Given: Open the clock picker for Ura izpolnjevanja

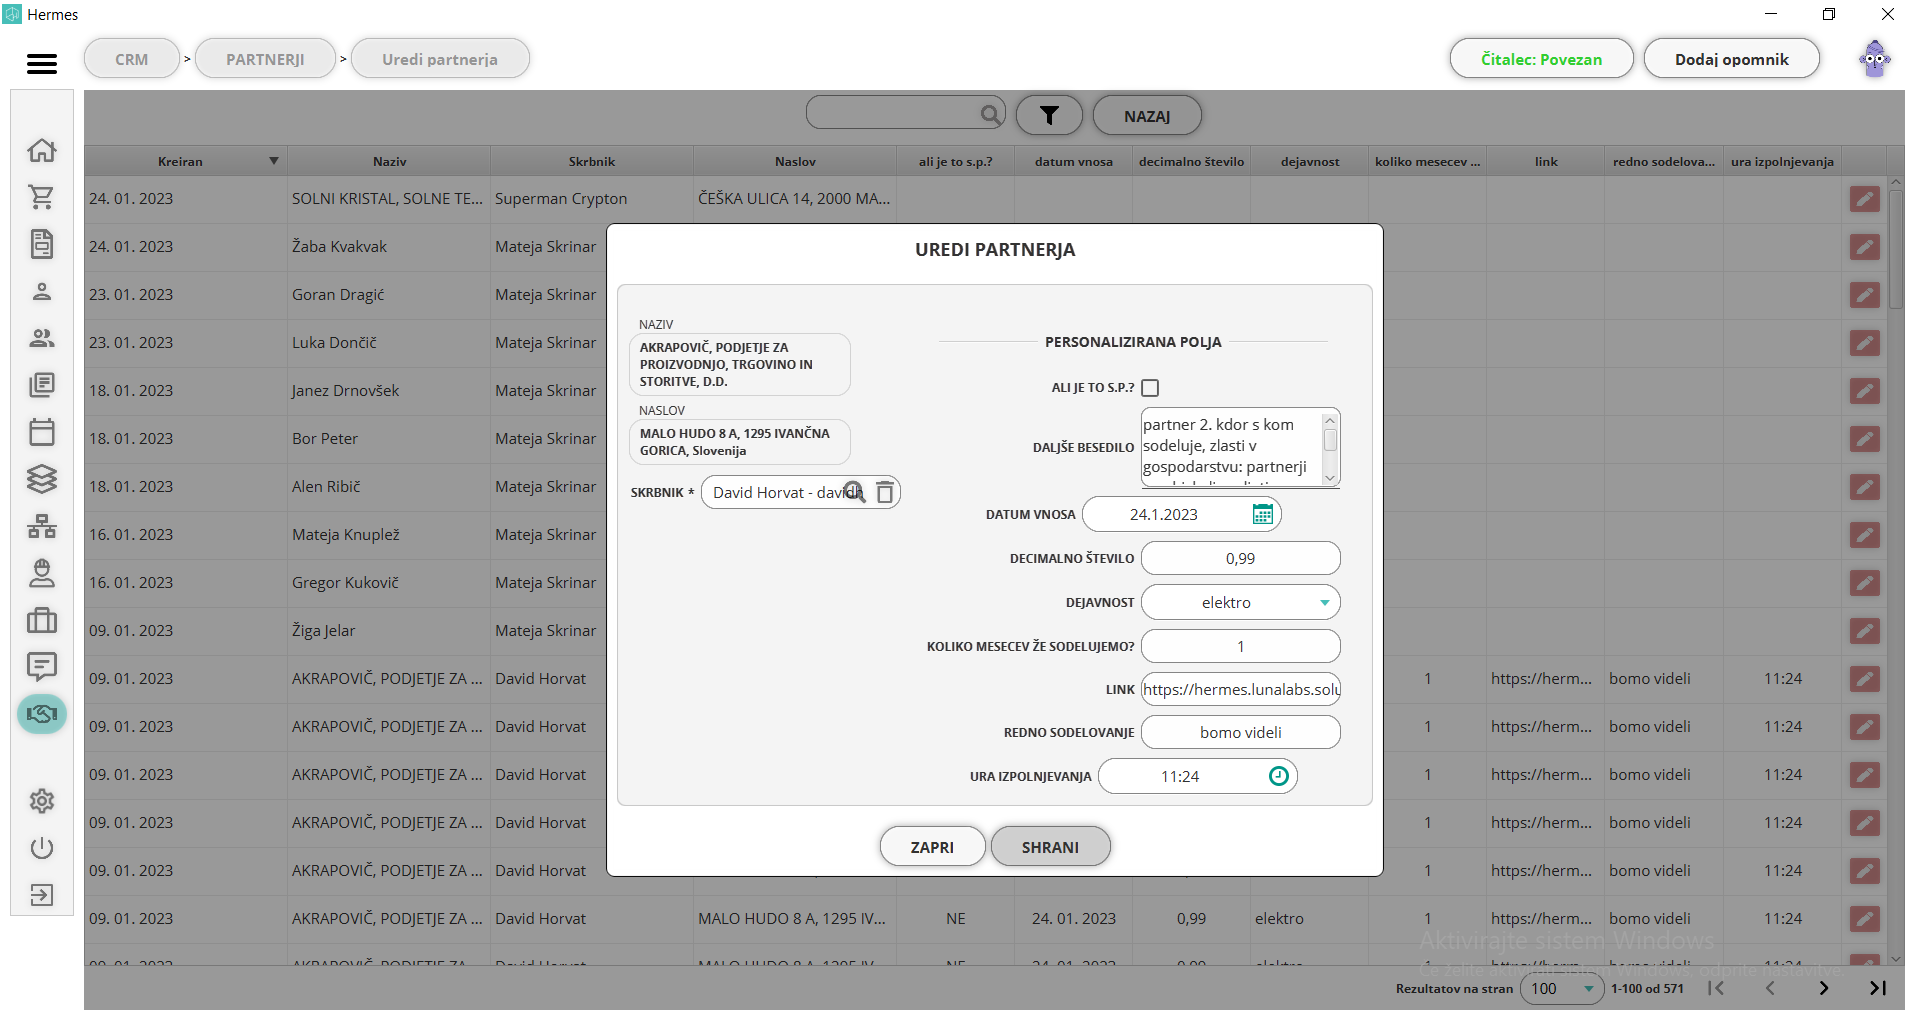Looking at the screenshot, I should (1279, 776).
